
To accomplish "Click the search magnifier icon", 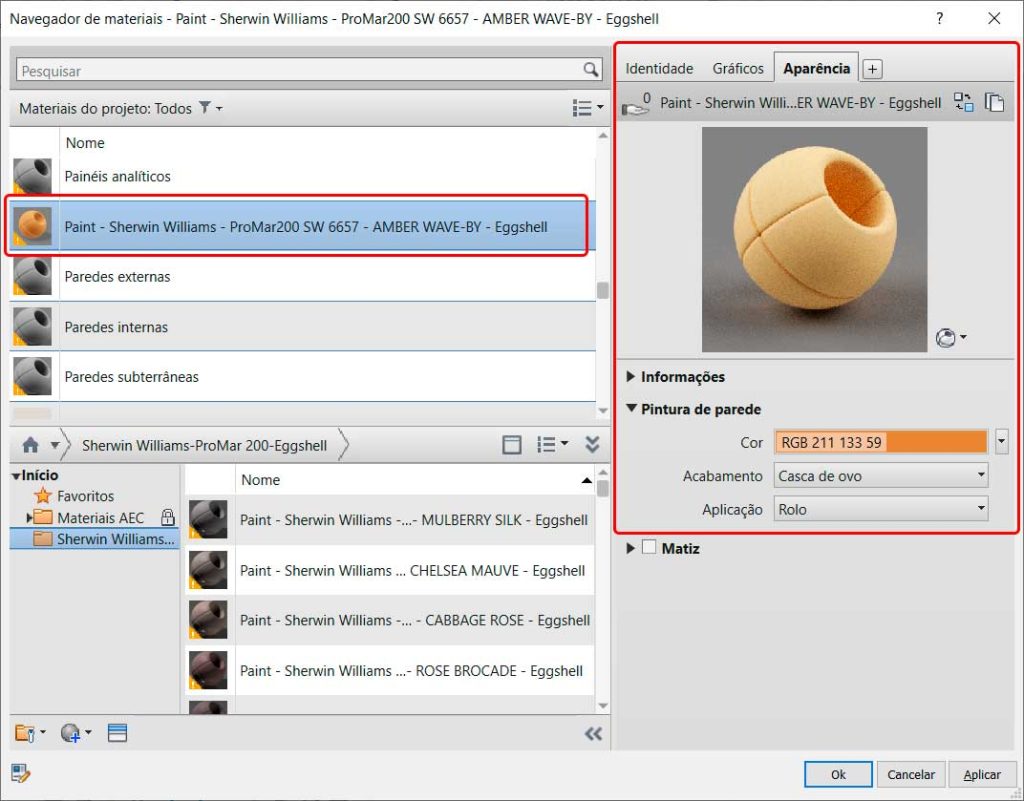I will tap(590, 70).
